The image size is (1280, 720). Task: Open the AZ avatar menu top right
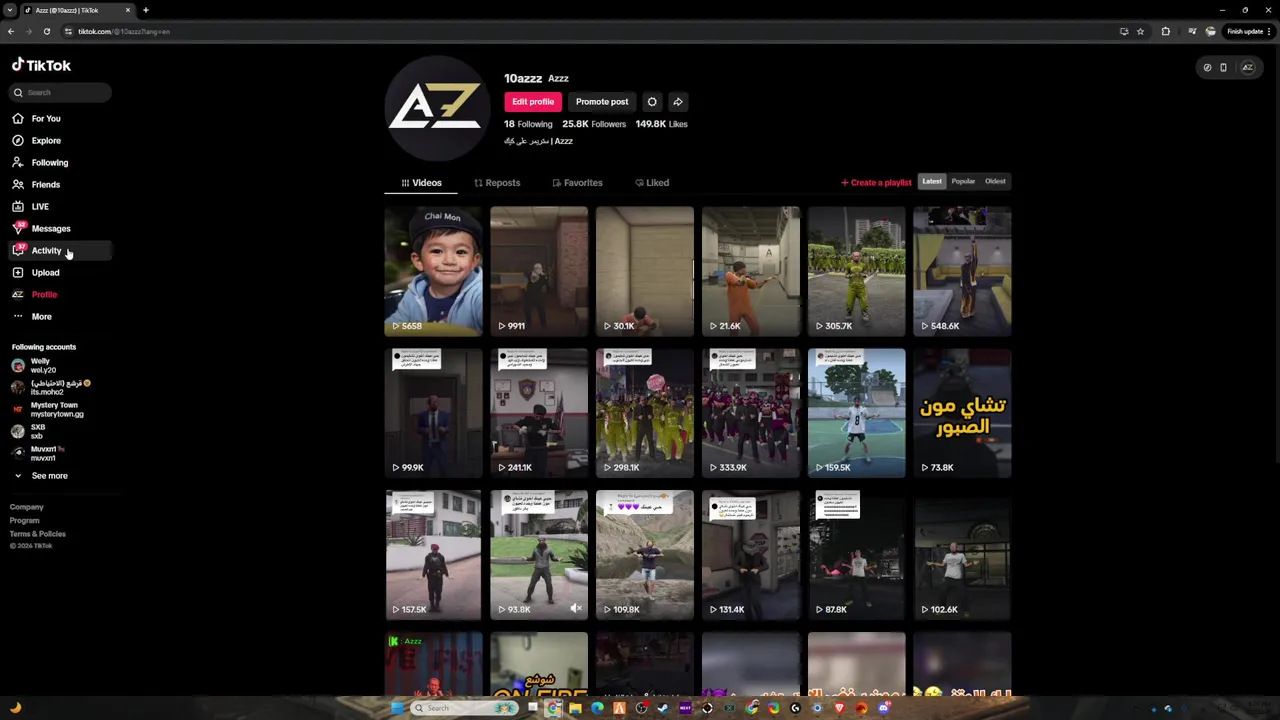(x=1247, y=67)
